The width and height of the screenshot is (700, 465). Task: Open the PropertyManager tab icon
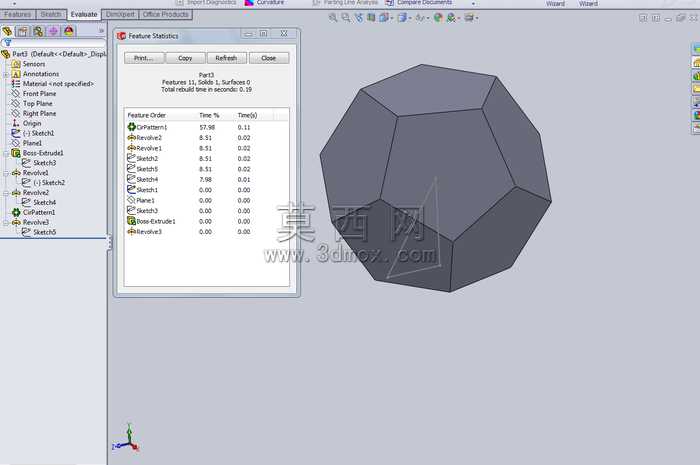pos(22,31)
